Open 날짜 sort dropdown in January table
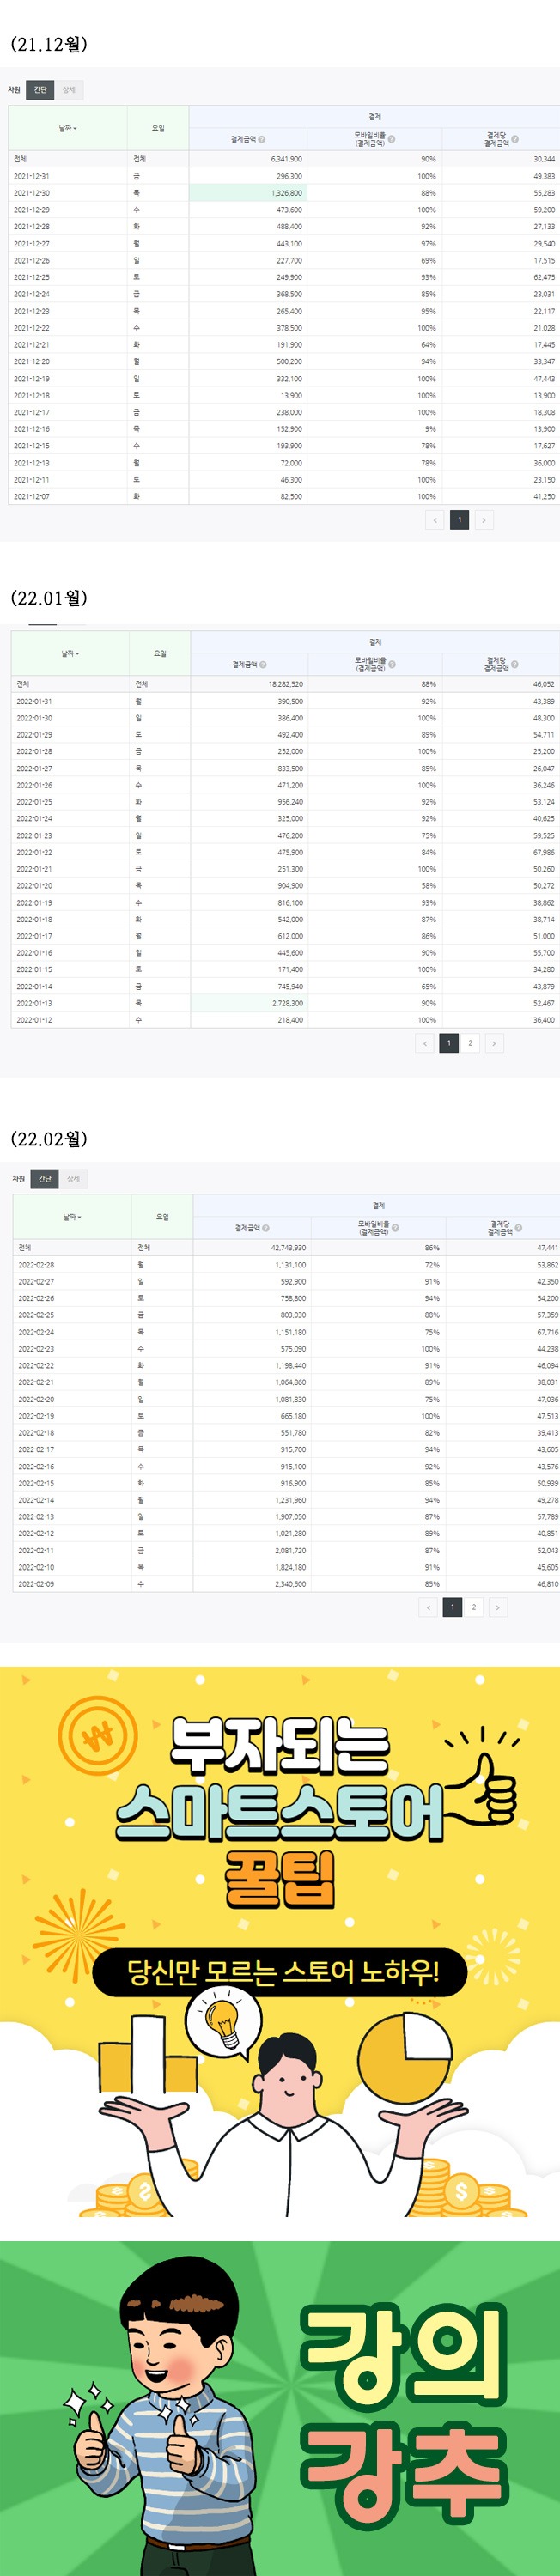 pyautogui.click(x=70, y=653)
